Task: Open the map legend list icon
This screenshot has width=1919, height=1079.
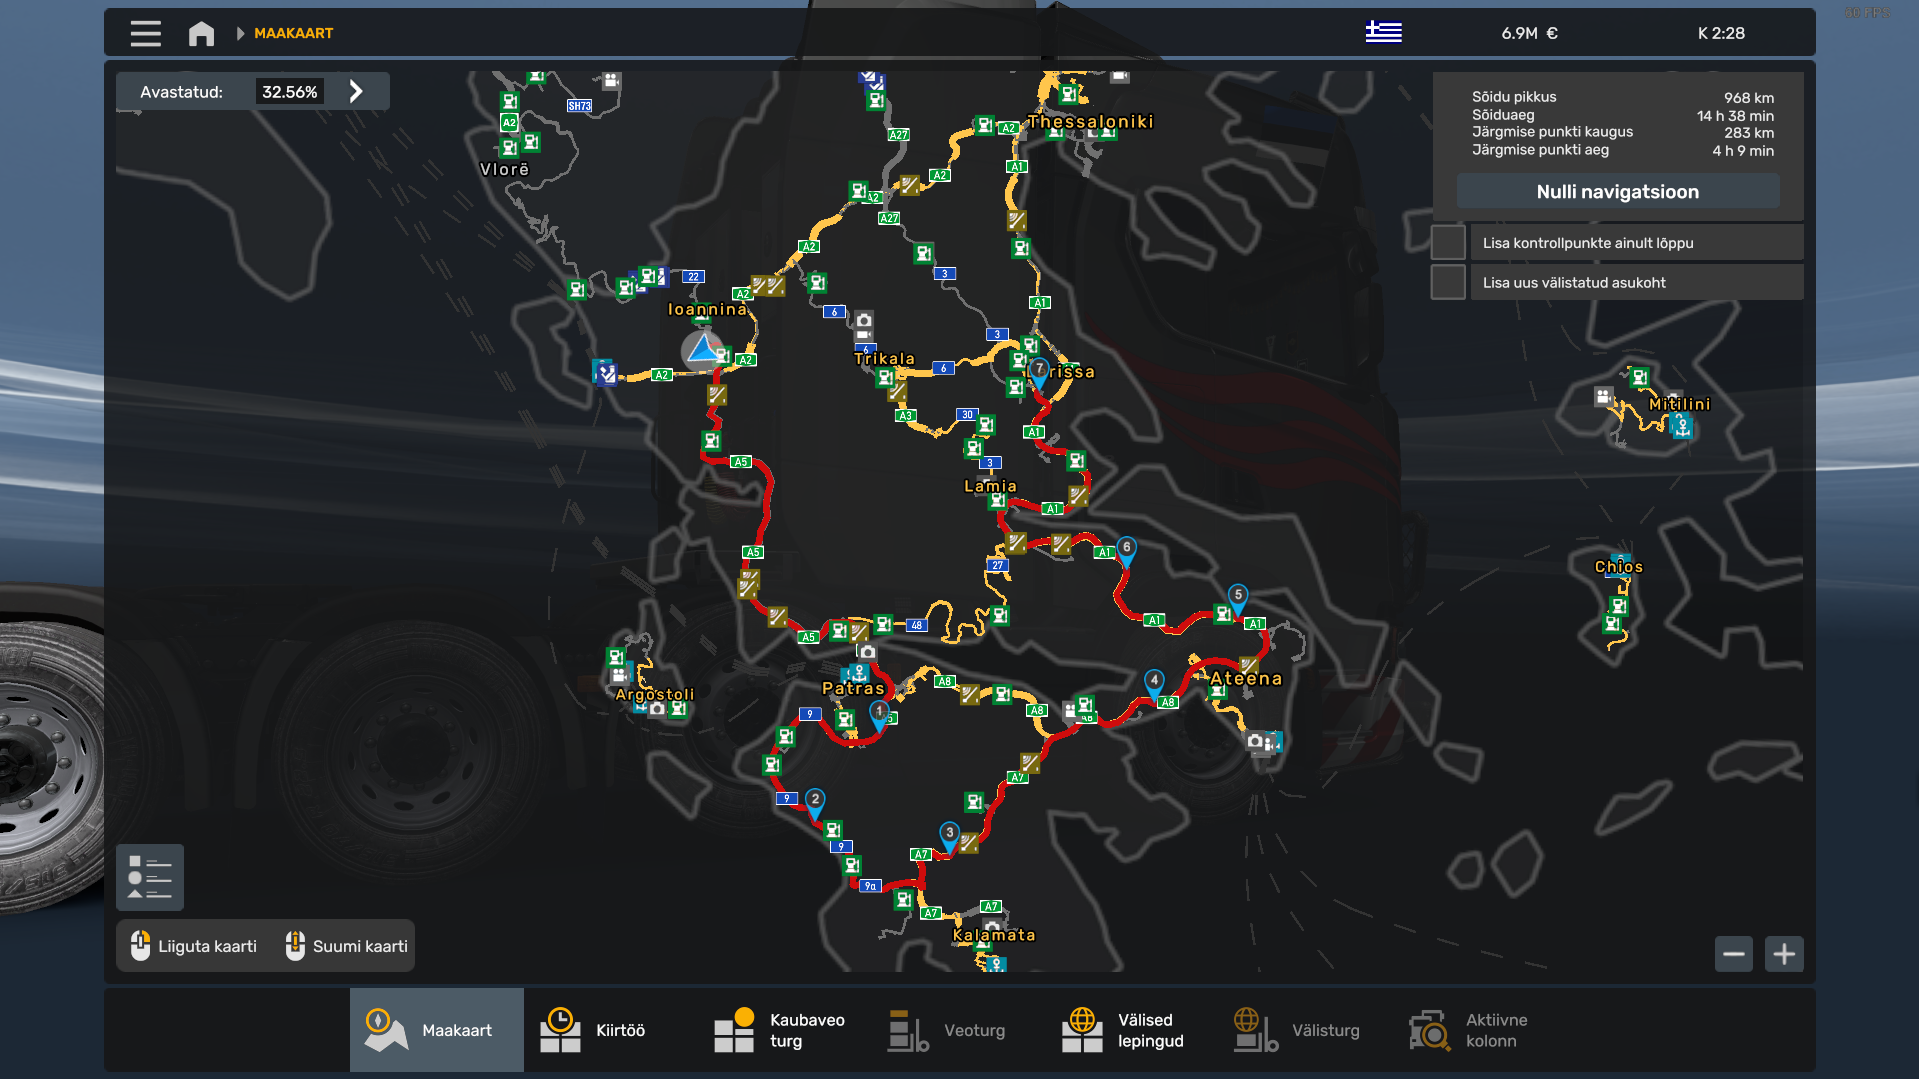Action: [150, 877]
